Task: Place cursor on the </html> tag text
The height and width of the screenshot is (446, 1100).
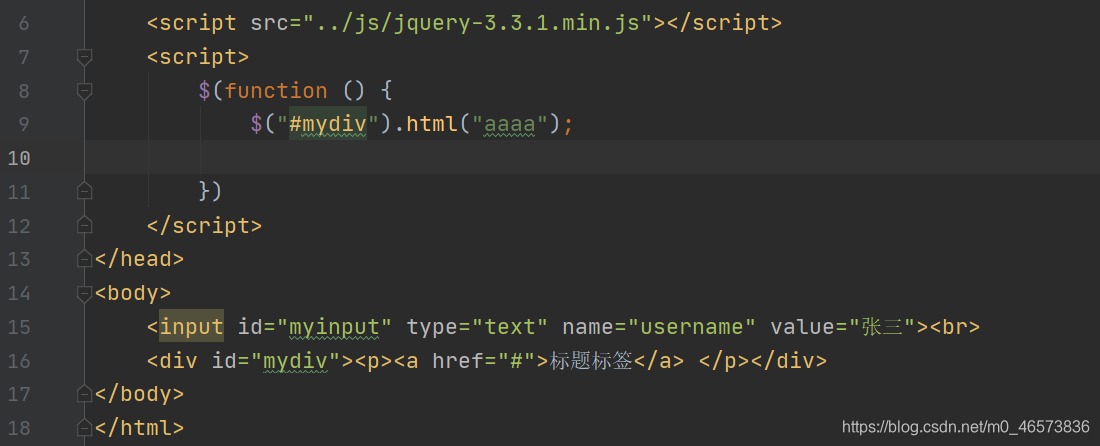Action: click(x=139, y=427)
